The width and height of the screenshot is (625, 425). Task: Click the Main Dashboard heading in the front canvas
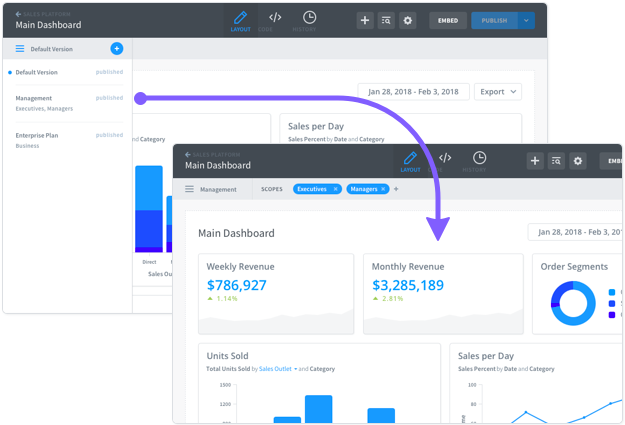point(236,233)
